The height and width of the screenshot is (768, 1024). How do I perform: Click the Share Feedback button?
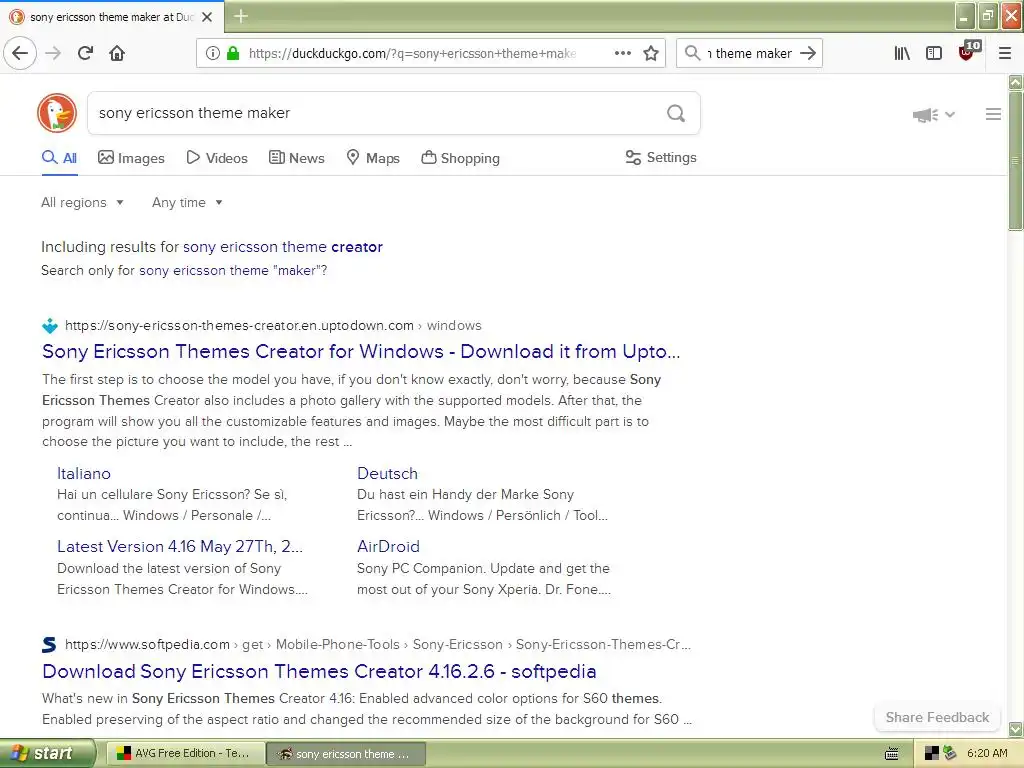click(937, 717)
